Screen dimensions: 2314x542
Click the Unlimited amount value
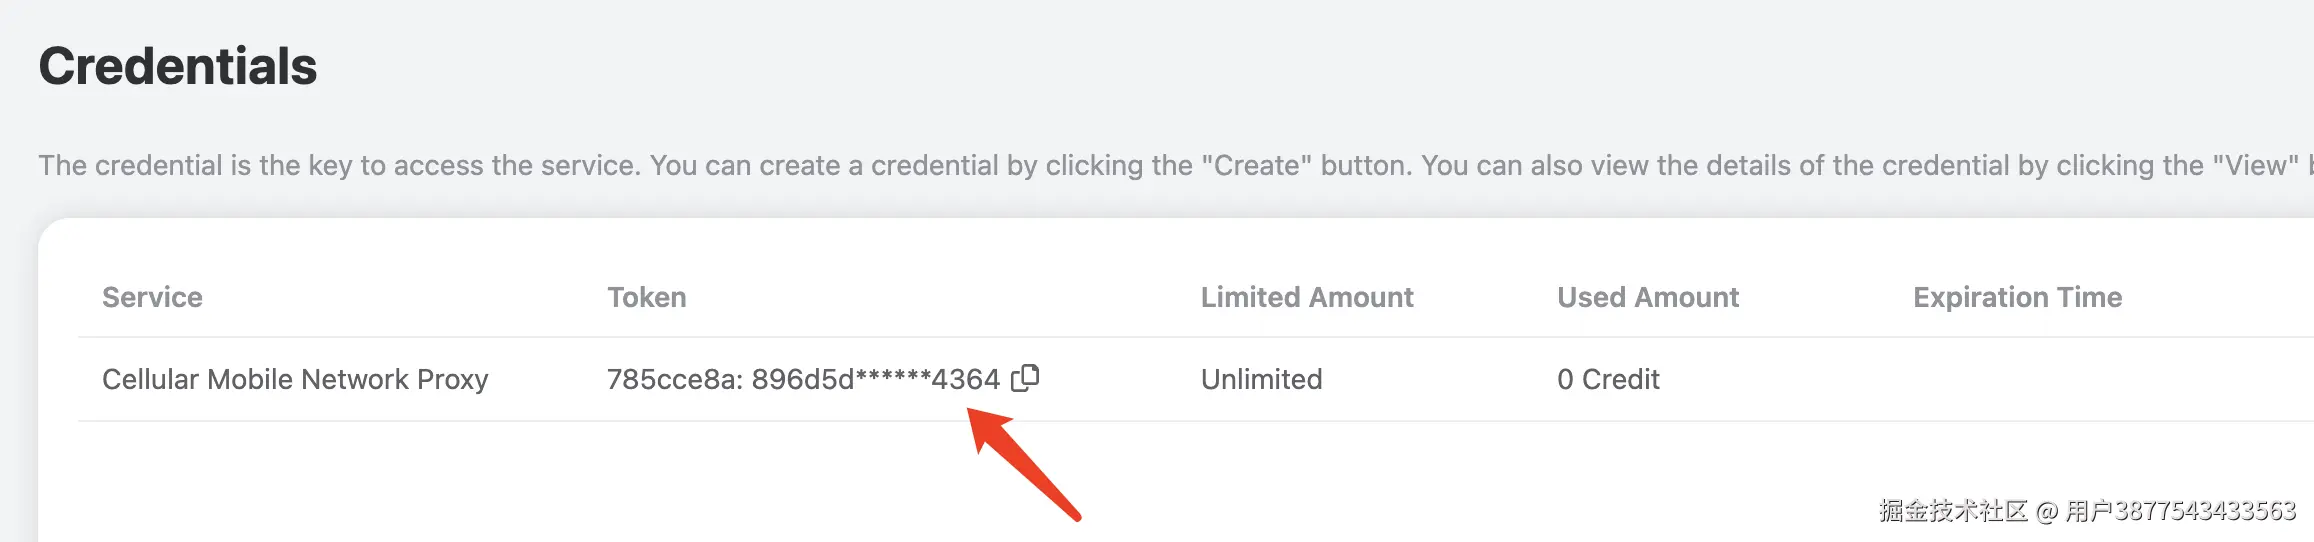(1261, 379)
